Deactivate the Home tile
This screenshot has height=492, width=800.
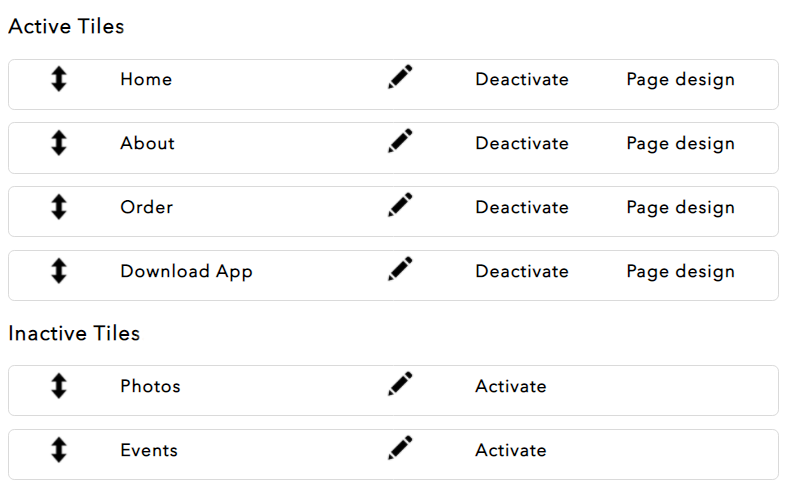522,79
